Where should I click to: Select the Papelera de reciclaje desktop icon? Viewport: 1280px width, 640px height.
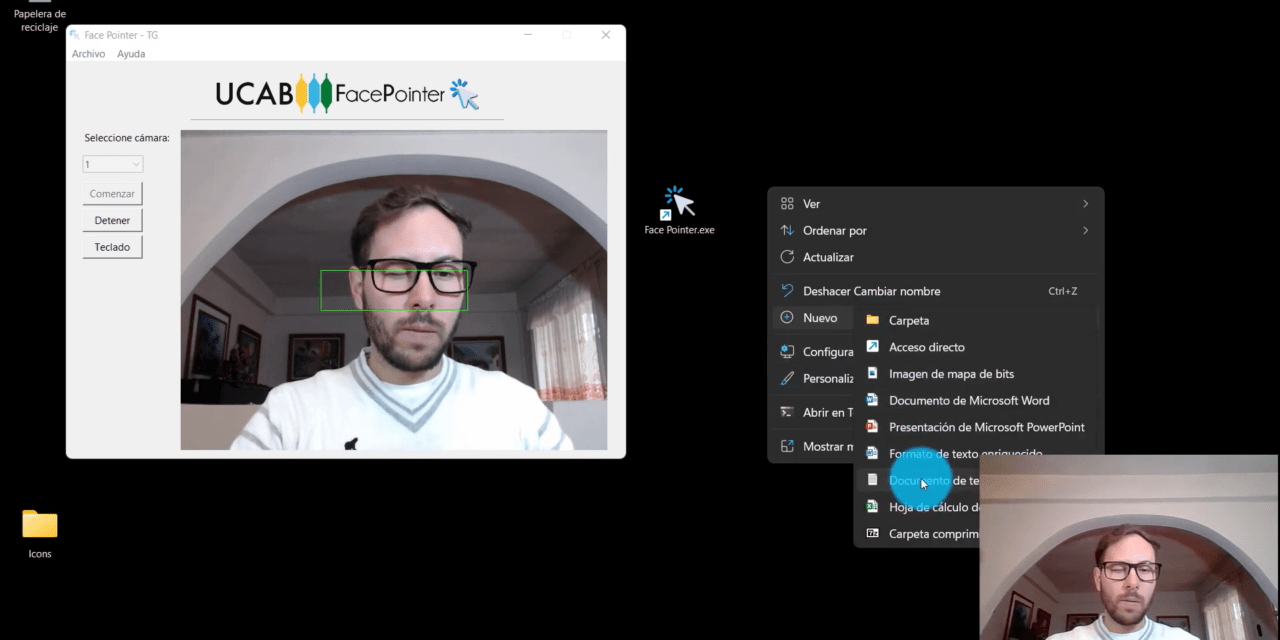pyautogui.click(x=40, y=14)
